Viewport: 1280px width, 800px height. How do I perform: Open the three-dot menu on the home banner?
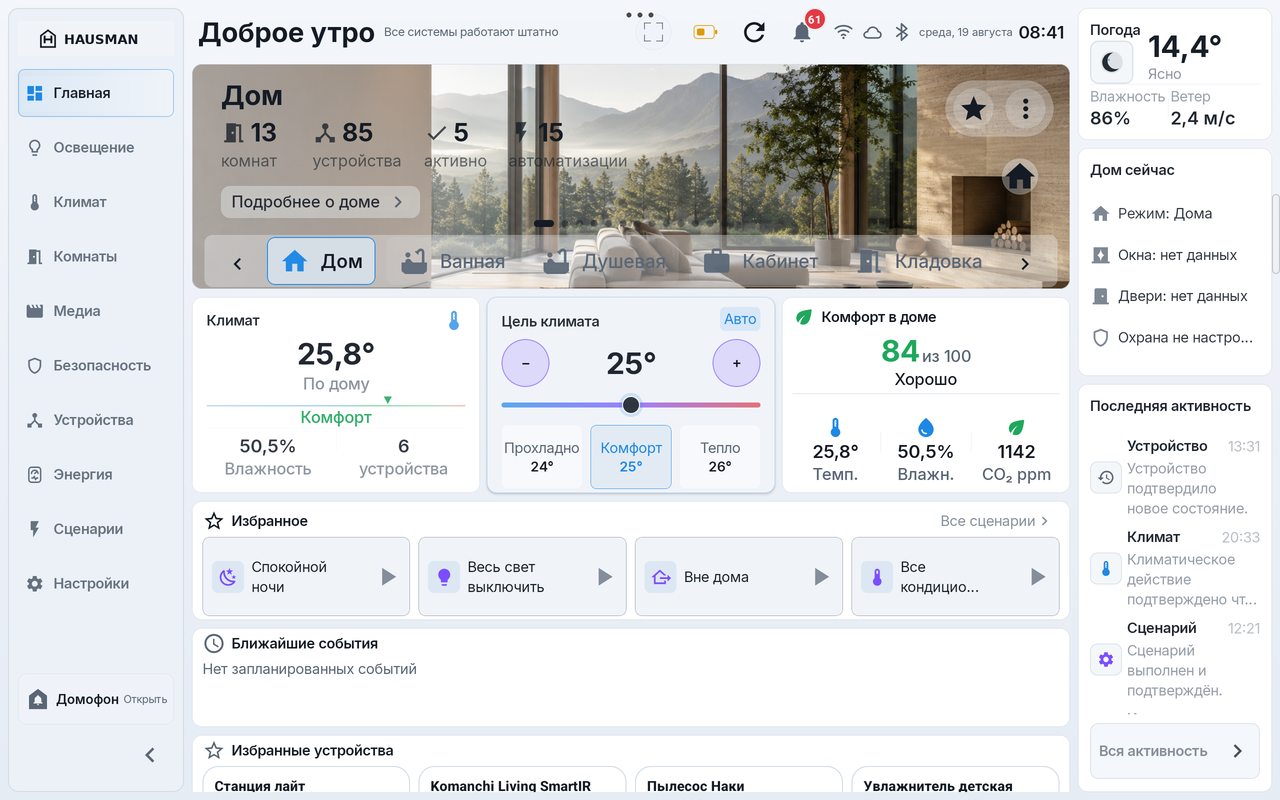click(1025, 109)
